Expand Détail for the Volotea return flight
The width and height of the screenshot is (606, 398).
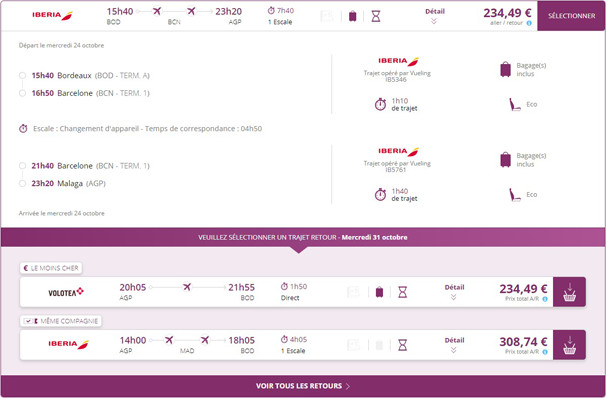click(x=454, y=292)
